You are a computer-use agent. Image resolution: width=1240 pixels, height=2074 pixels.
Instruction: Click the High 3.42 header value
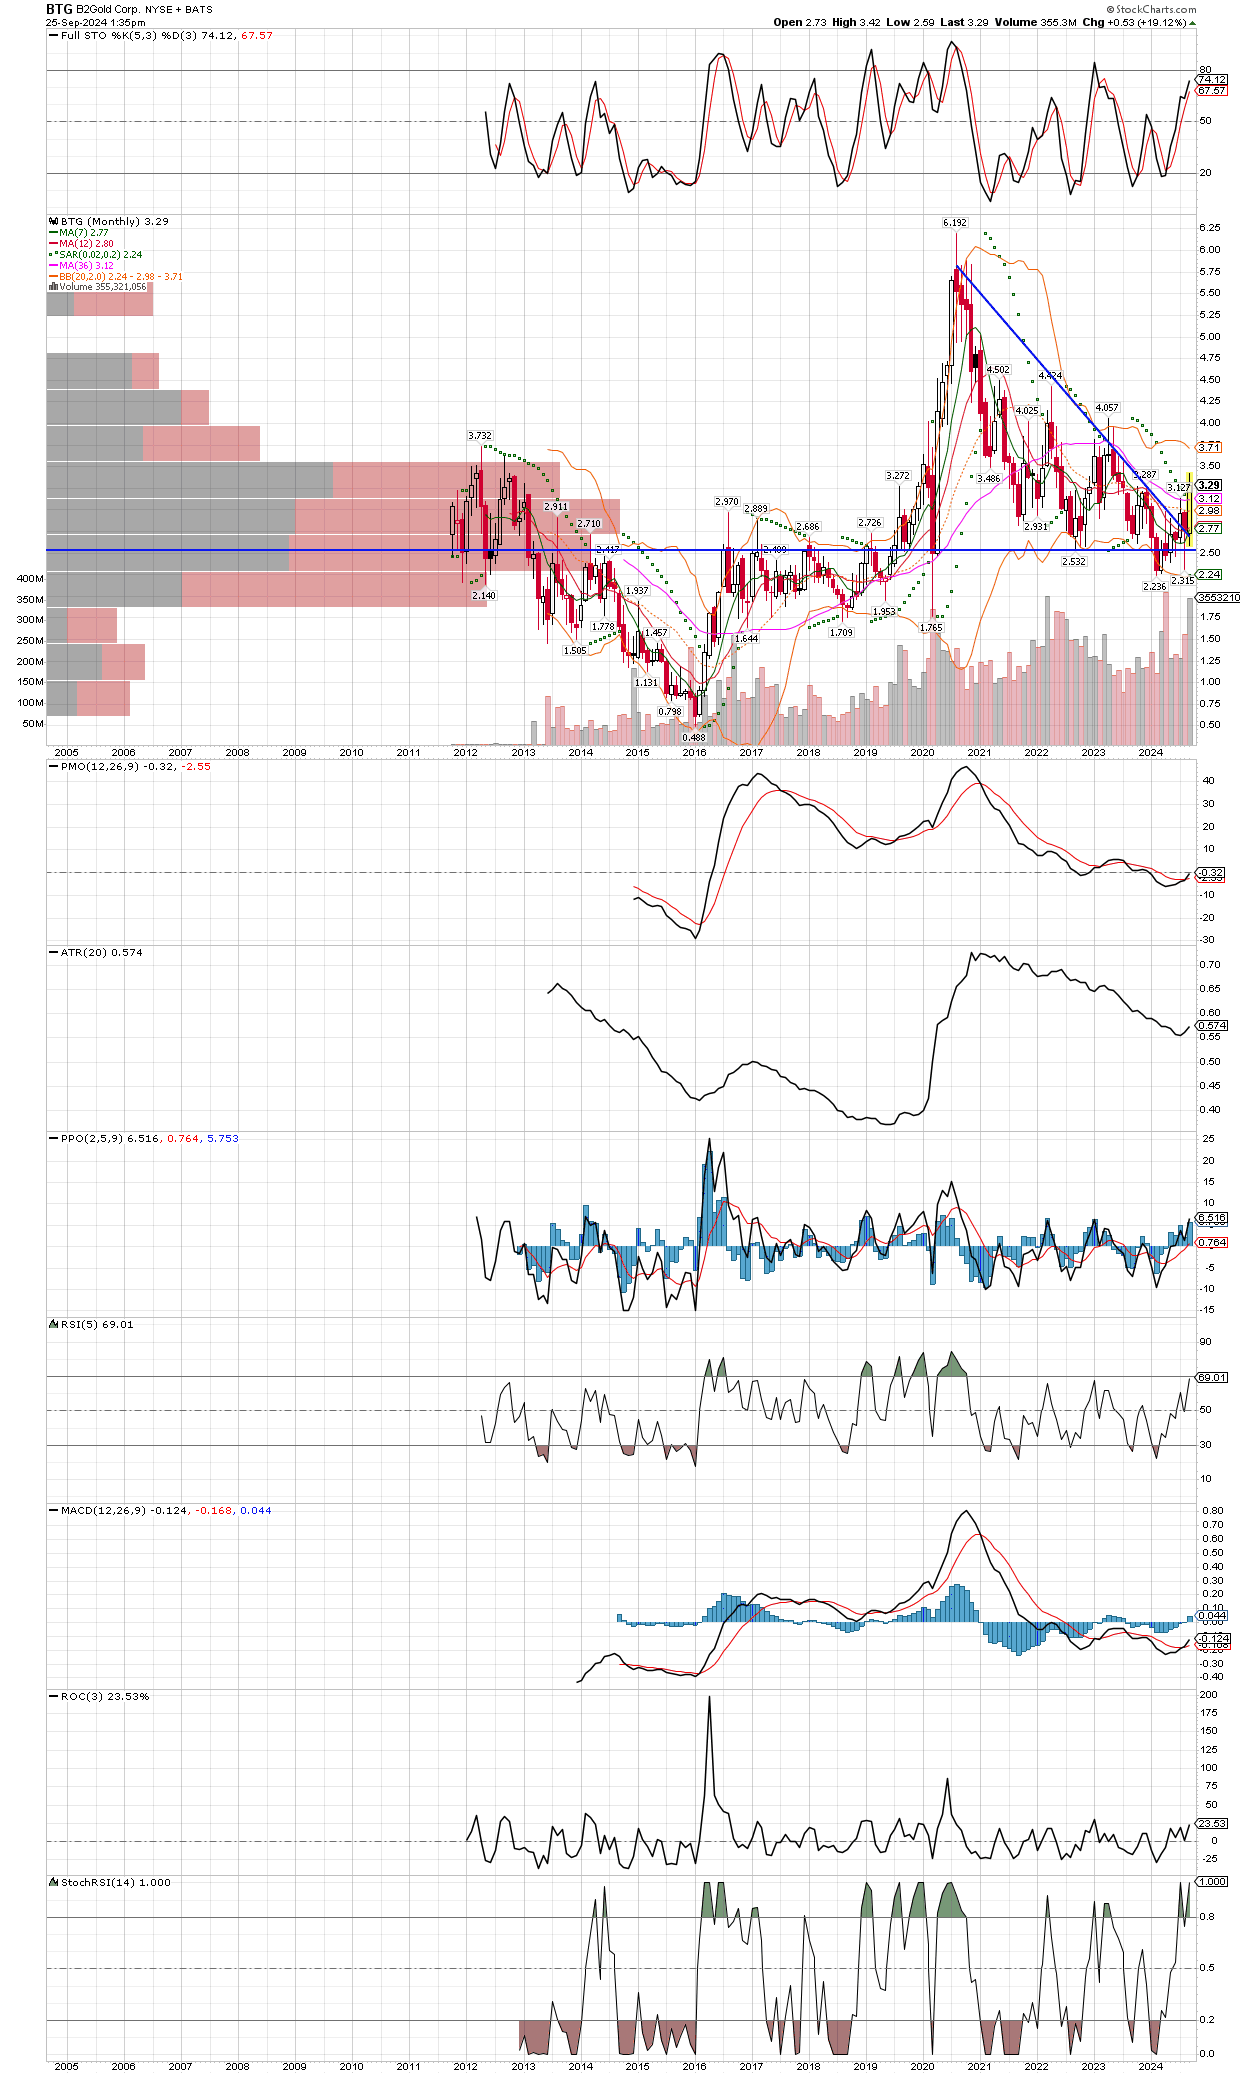[x=856, y=22]
